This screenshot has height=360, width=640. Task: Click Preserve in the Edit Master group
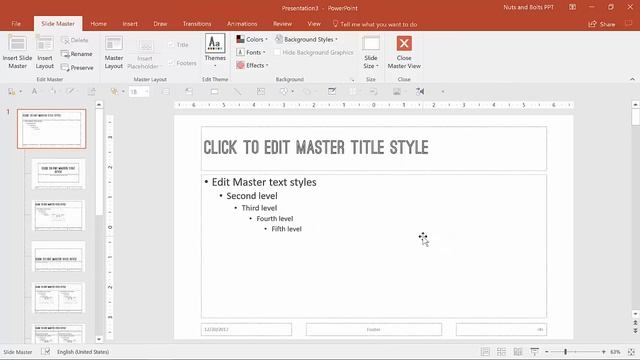click(x=77, y=67)
